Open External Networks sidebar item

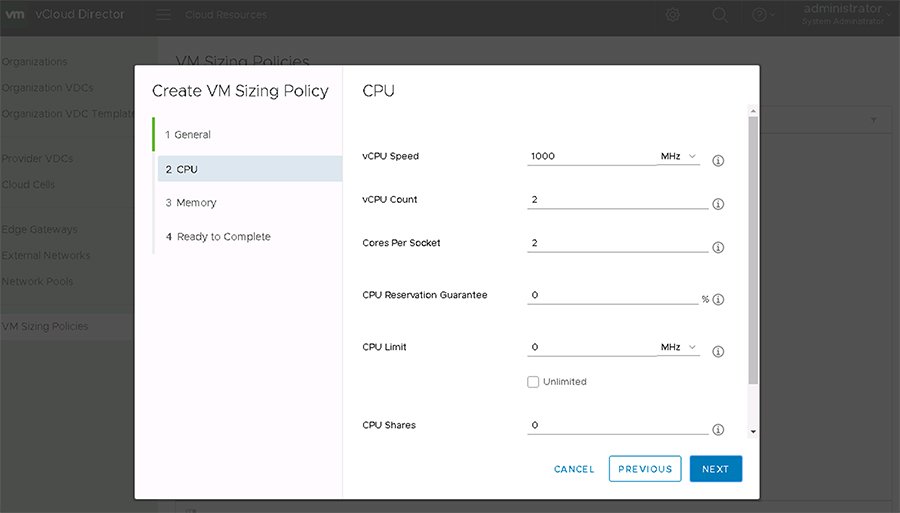click(46, 255)
